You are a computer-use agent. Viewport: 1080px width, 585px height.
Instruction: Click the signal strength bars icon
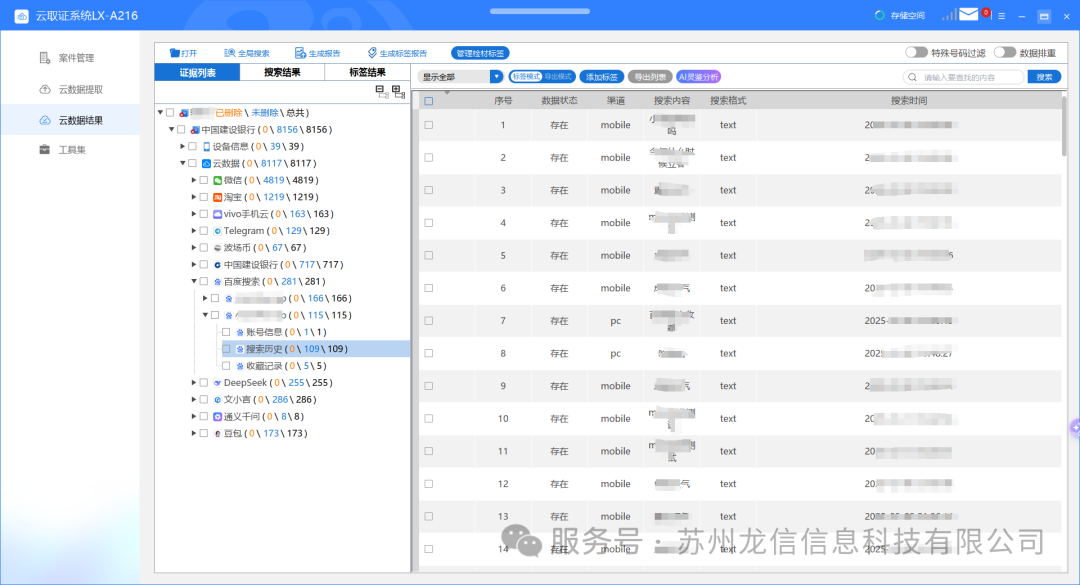(949, 14)
